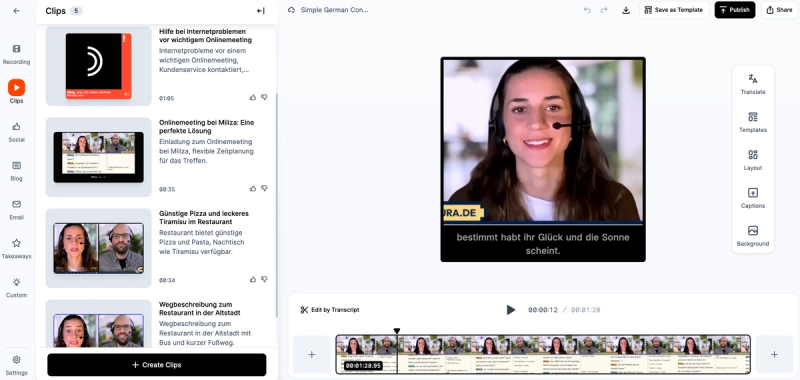Screen dimensions: 800x380
Task: Open Edit by Transcript
Action: (x=330, y=310)
